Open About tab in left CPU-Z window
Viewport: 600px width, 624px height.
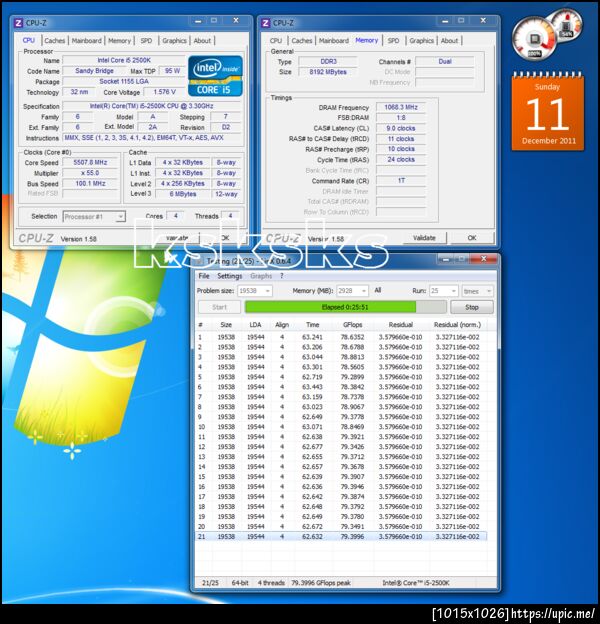(x=202, y=41)
